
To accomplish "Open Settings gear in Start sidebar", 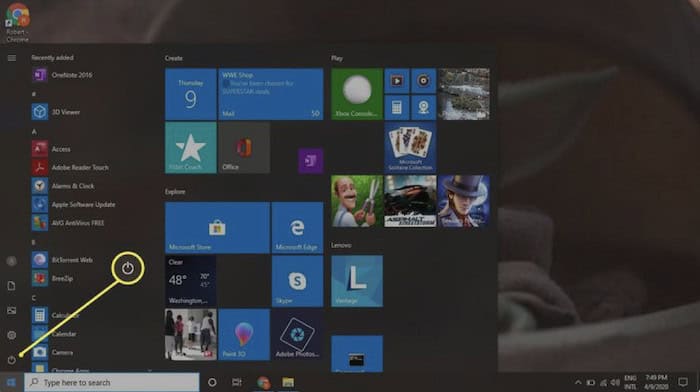I will tap(12, 335).
